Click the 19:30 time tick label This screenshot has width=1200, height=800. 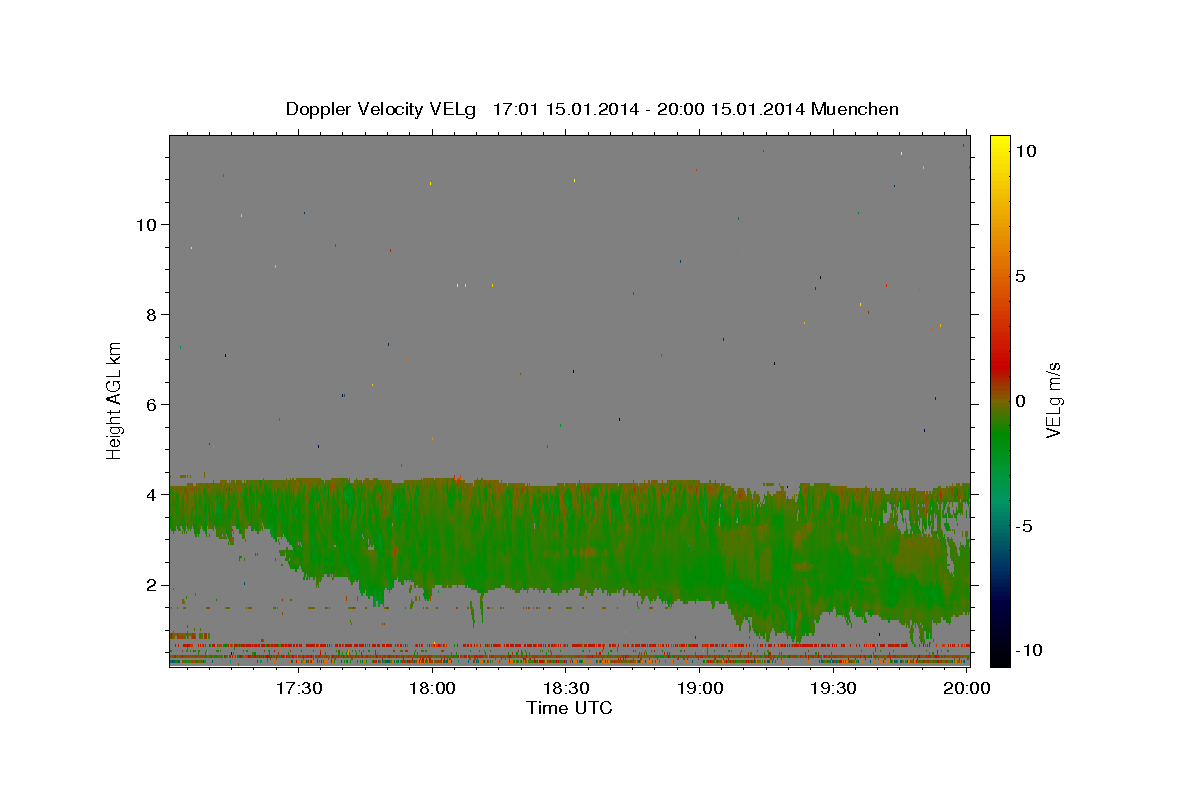pos(834,688)
